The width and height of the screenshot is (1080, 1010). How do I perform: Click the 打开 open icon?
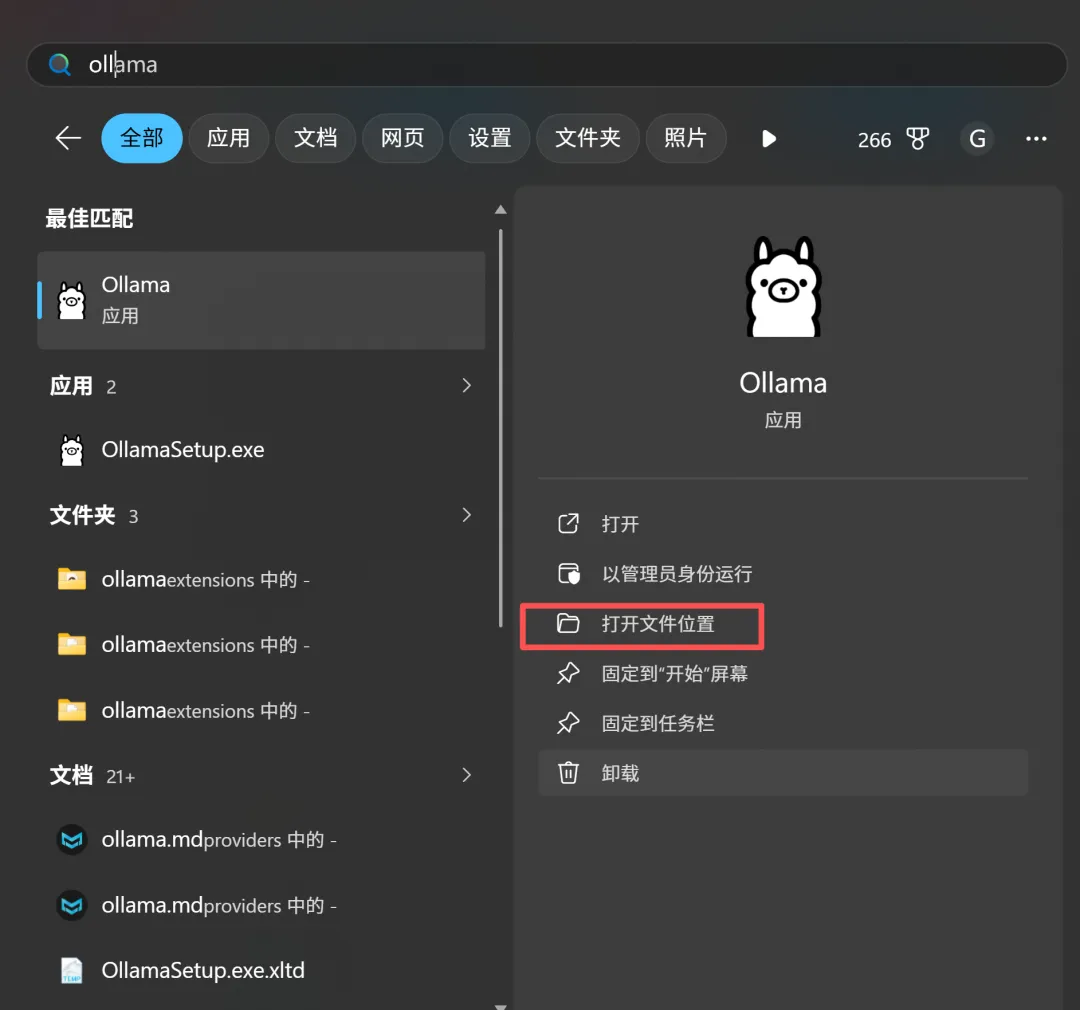(568, 524)
